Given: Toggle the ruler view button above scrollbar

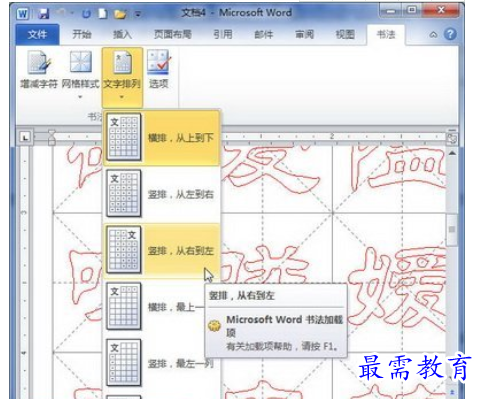Looking at the screenshot, I should [x=452, y=137].
